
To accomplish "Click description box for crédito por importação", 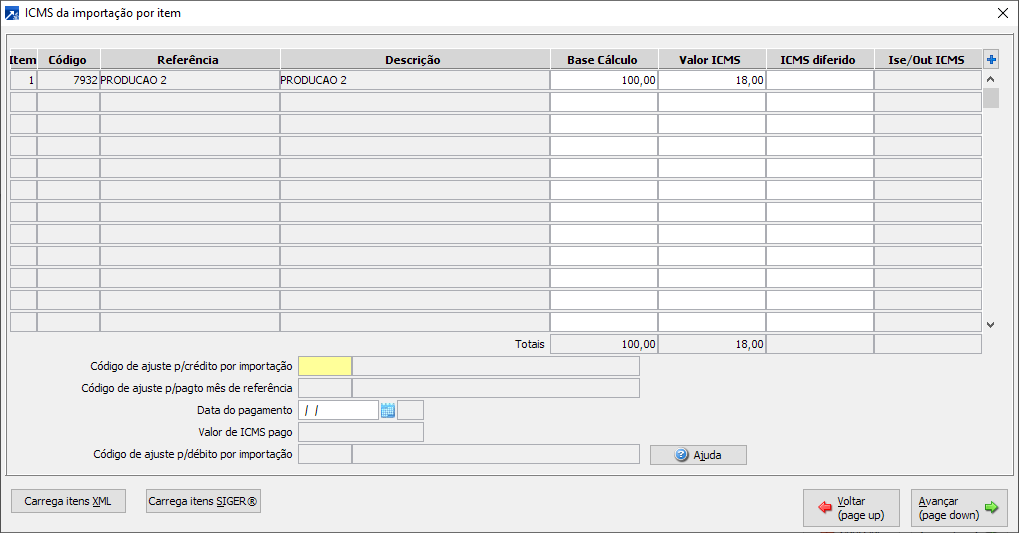I will 496,366.
